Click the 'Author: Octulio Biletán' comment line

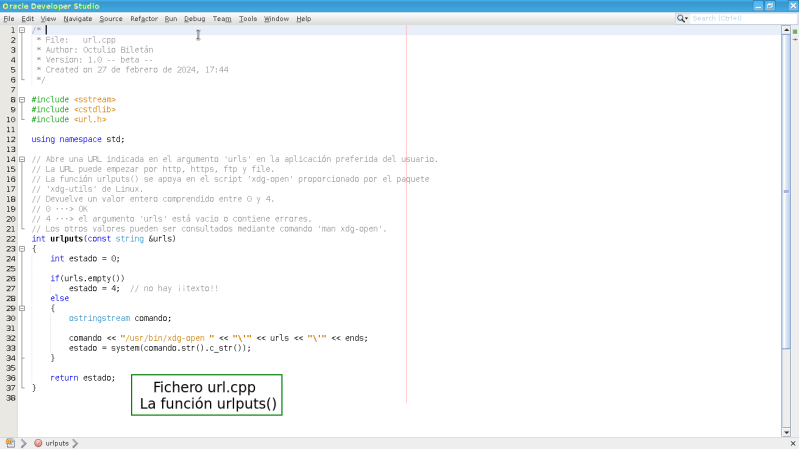95,50
